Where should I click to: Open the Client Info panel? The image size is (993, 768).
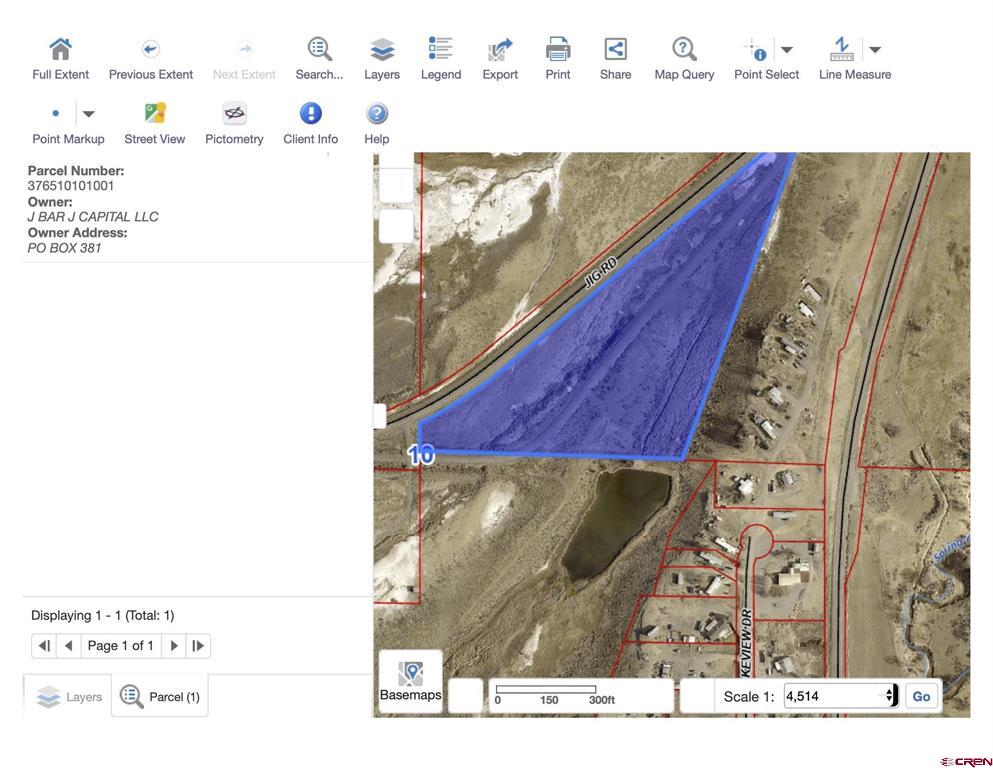311,114
